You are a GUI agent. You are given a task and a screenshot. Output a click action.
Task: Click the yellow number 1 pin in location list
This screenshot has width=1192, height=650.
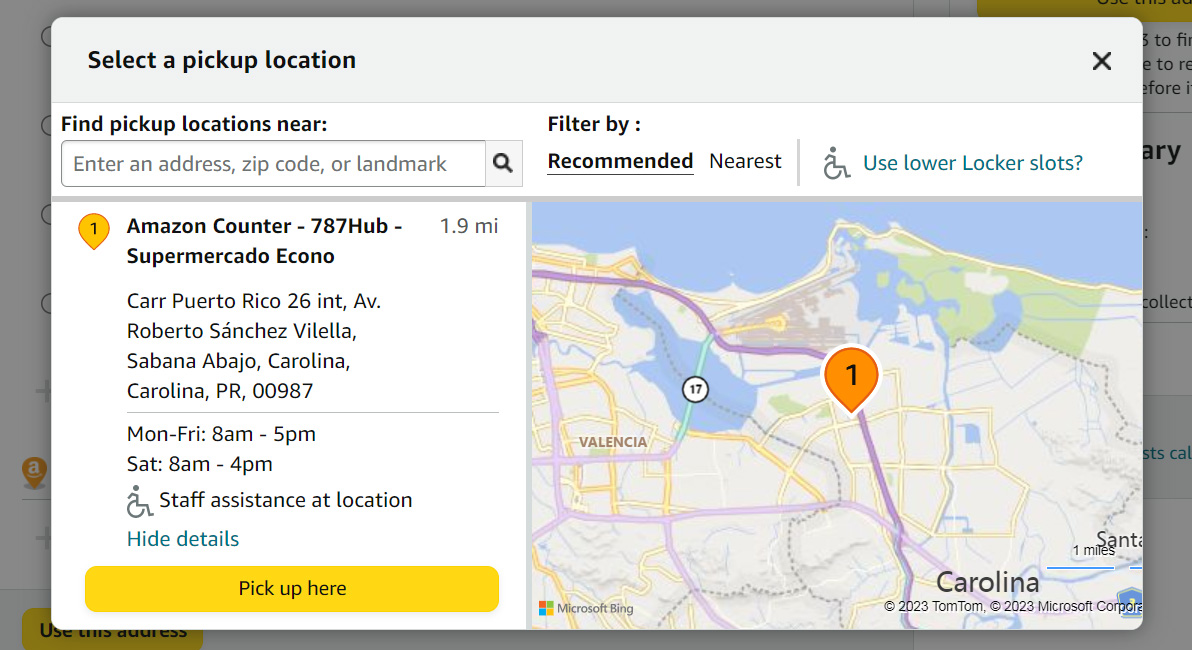tap(93, 231)
